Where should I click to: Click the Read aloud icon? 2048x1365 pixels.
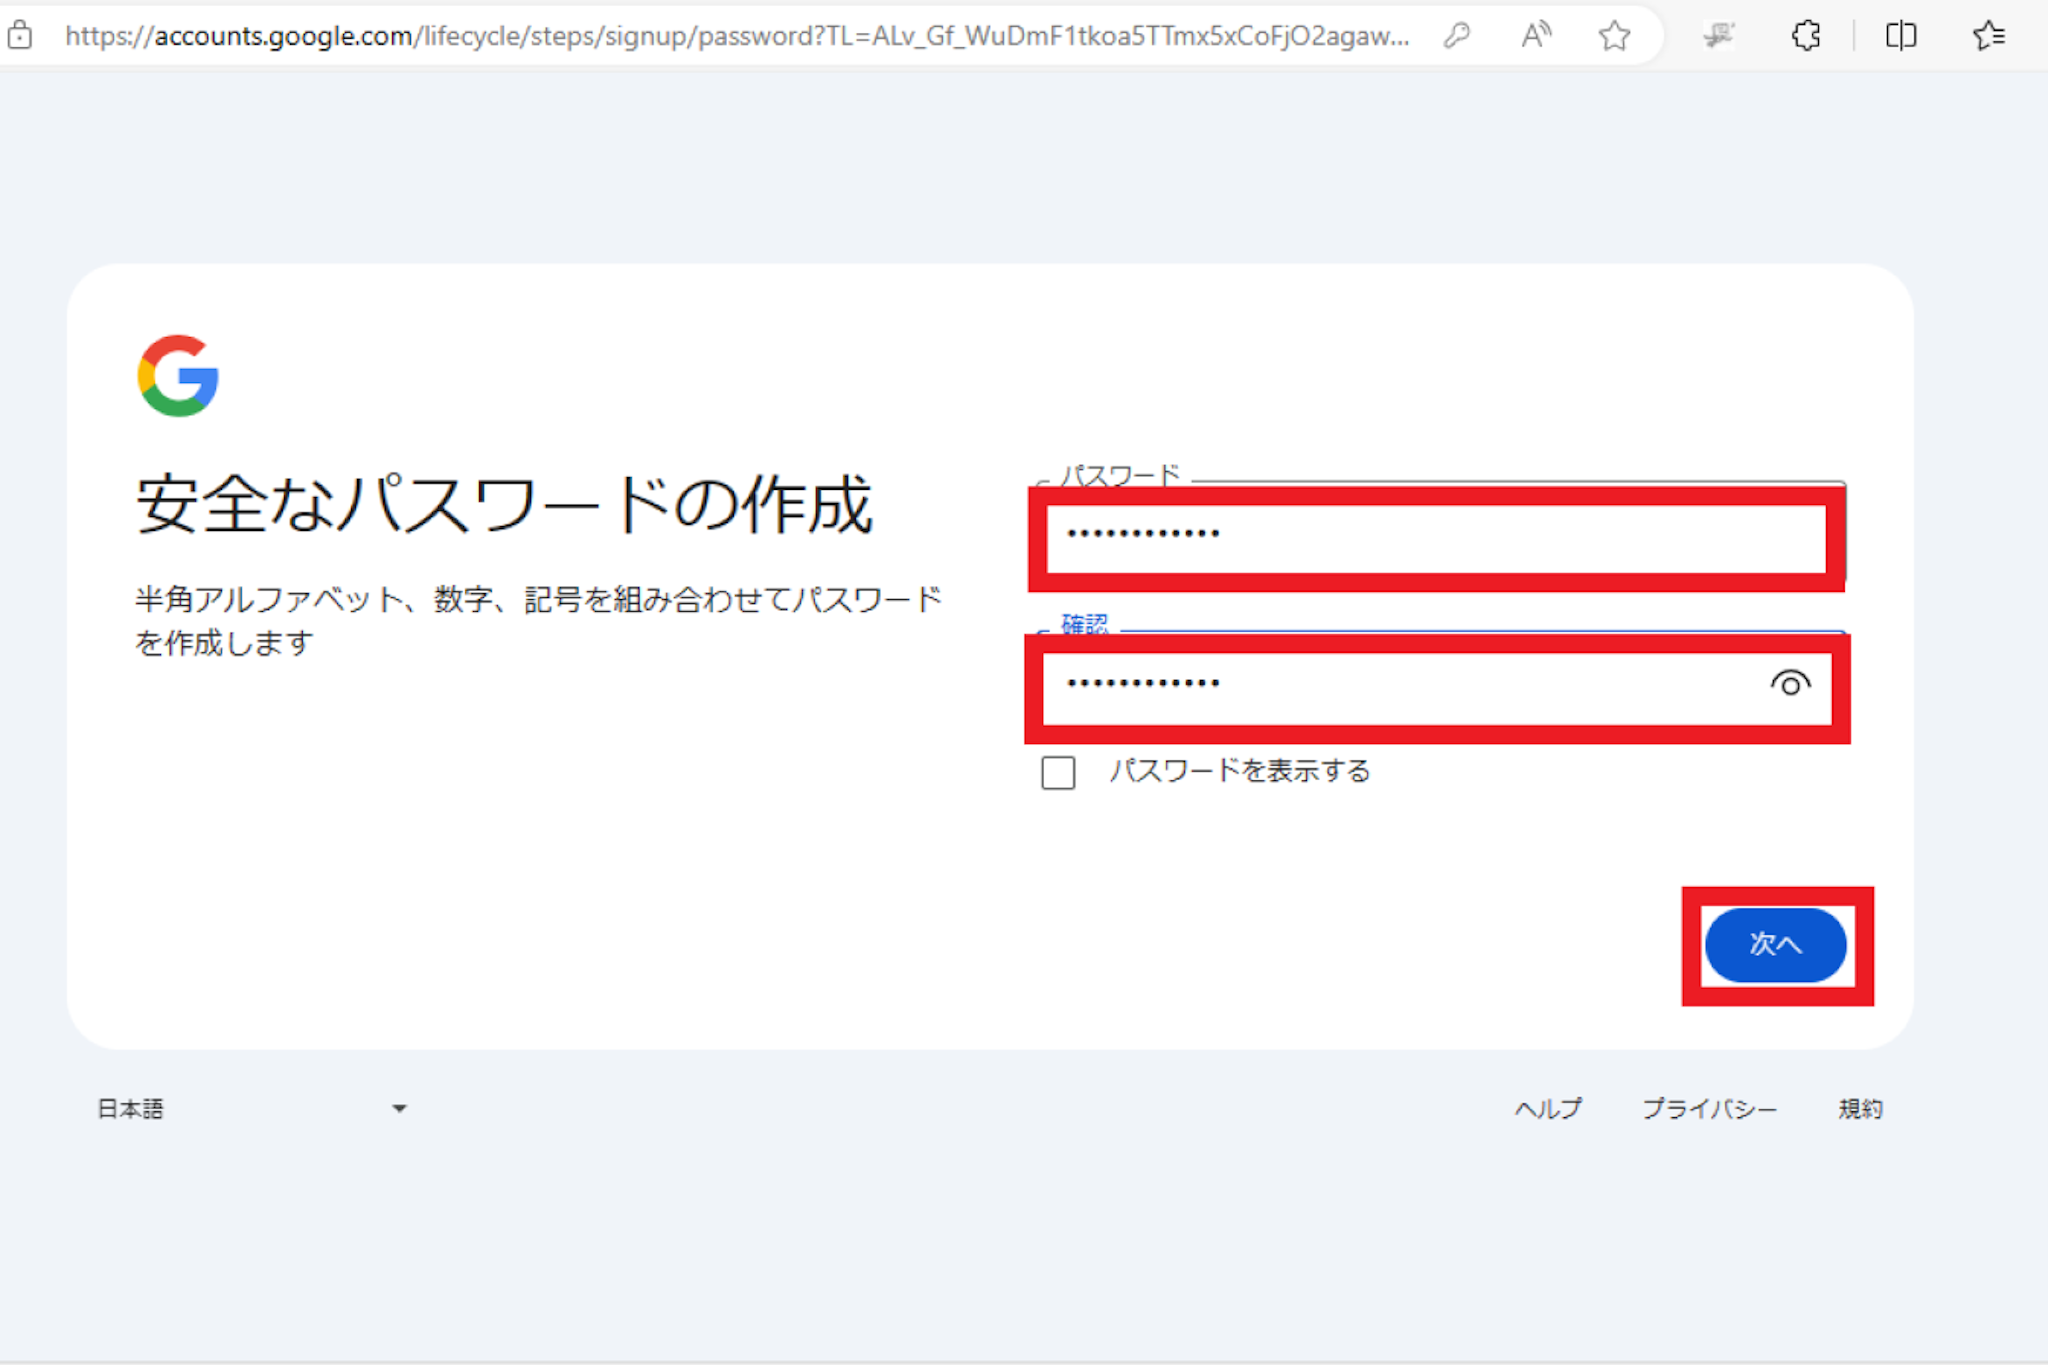click(1535, 36)
